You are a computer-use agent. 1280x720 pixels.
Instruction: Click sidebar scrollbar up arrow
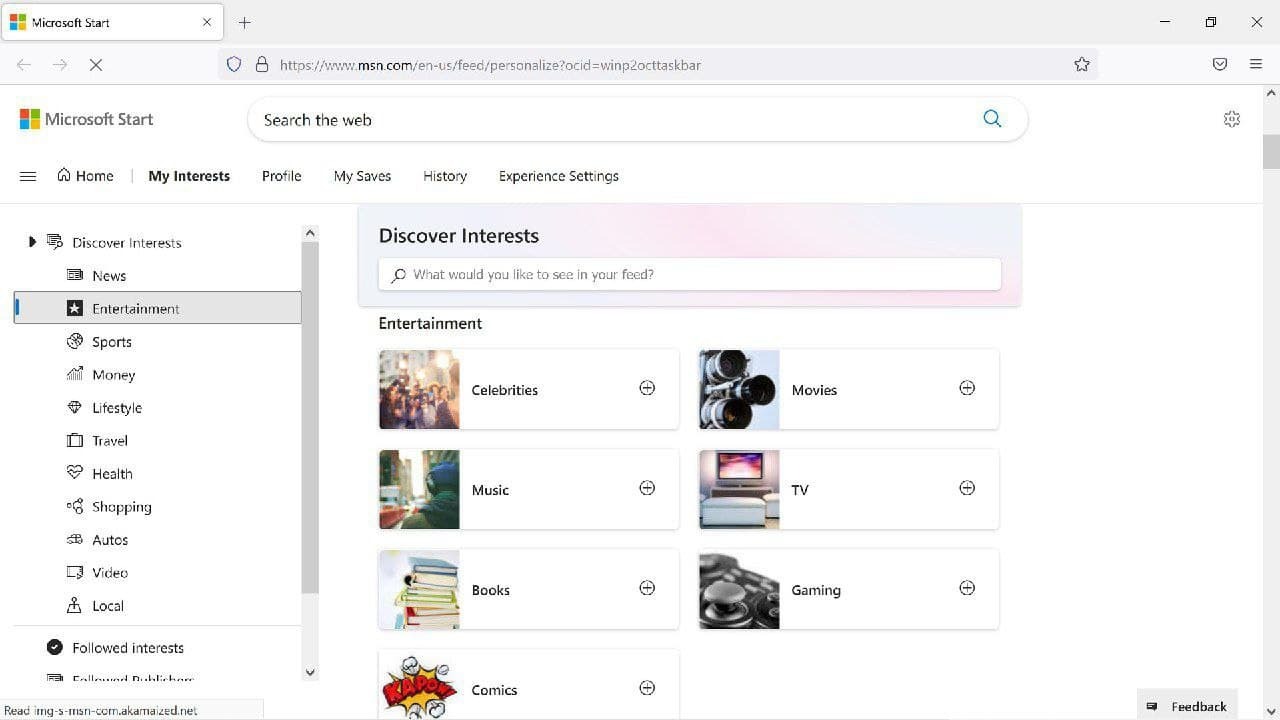310,233
